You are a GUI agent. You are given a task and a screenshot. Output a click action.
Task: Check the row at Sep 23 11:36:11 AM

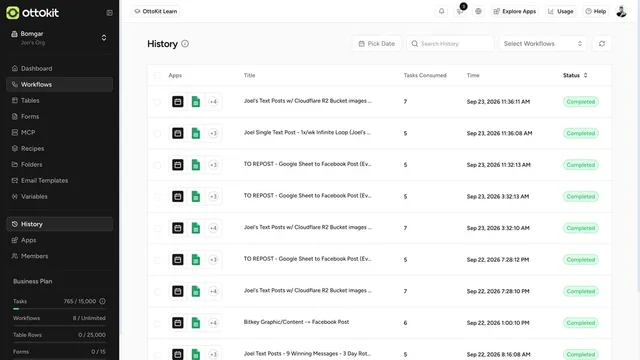[157, 102]
